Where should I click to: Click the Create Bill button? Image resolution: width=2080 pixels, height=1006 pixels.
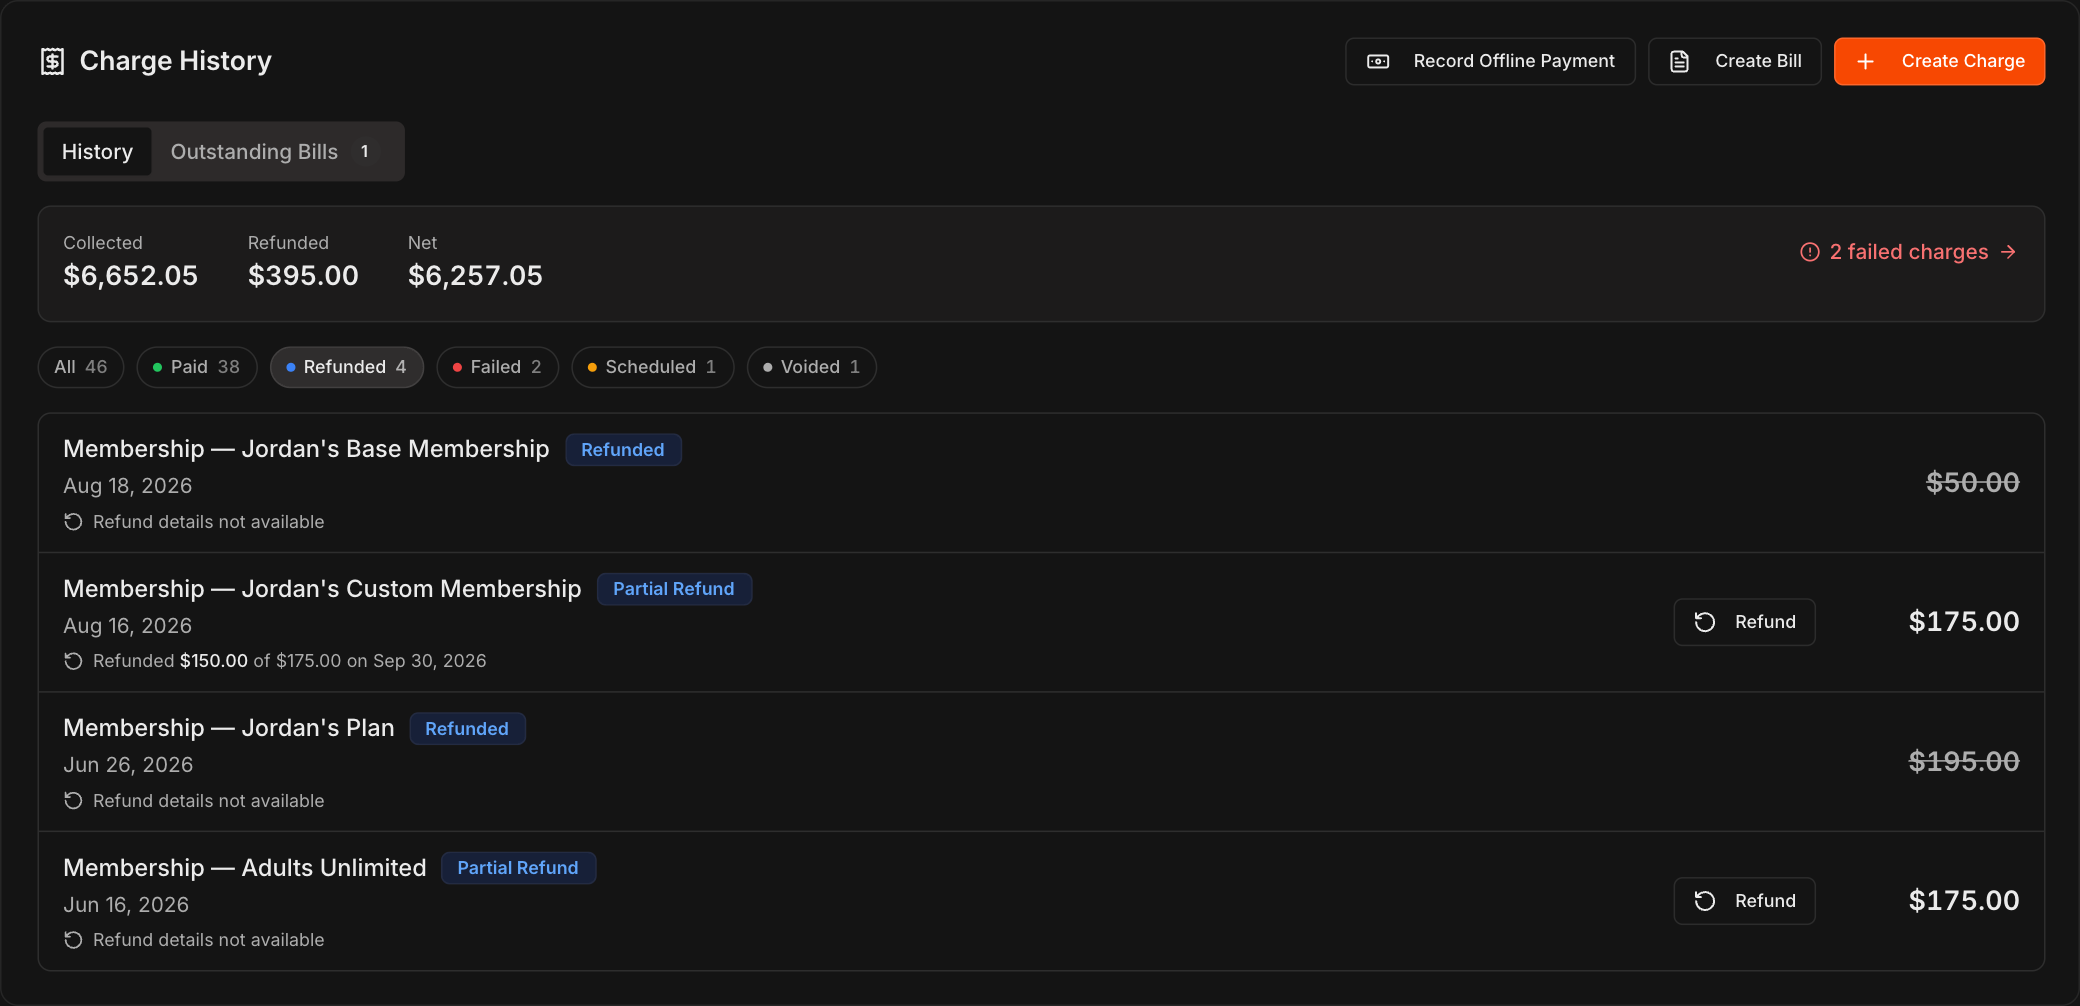pyautogui.click(x=1735, y=61)
